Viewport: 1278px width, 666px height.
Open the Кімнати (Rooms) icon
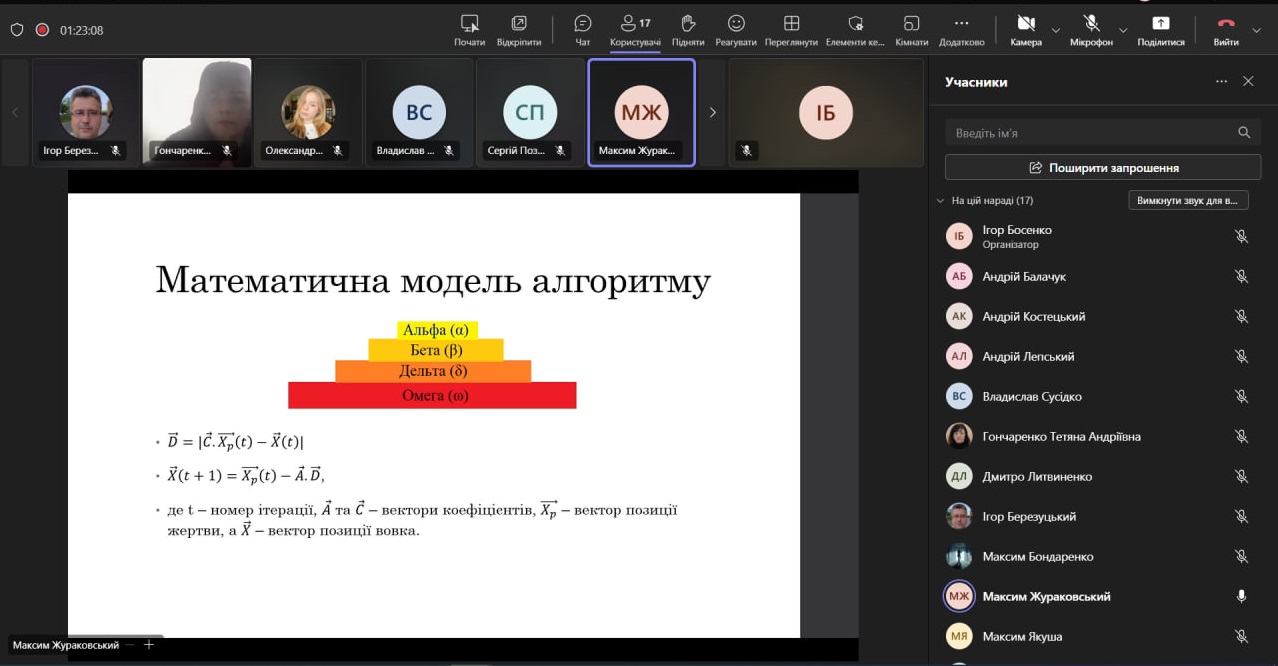(x=911, y=24)
